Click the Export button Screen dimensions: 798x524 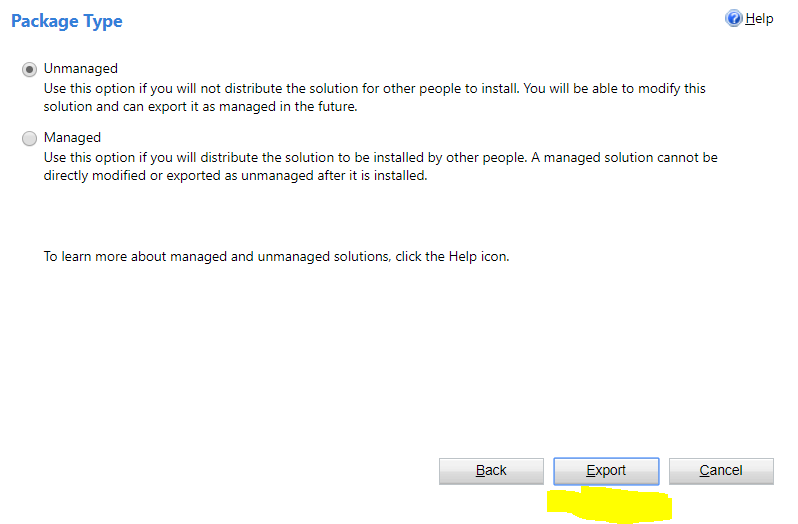[x=606, y=471]
